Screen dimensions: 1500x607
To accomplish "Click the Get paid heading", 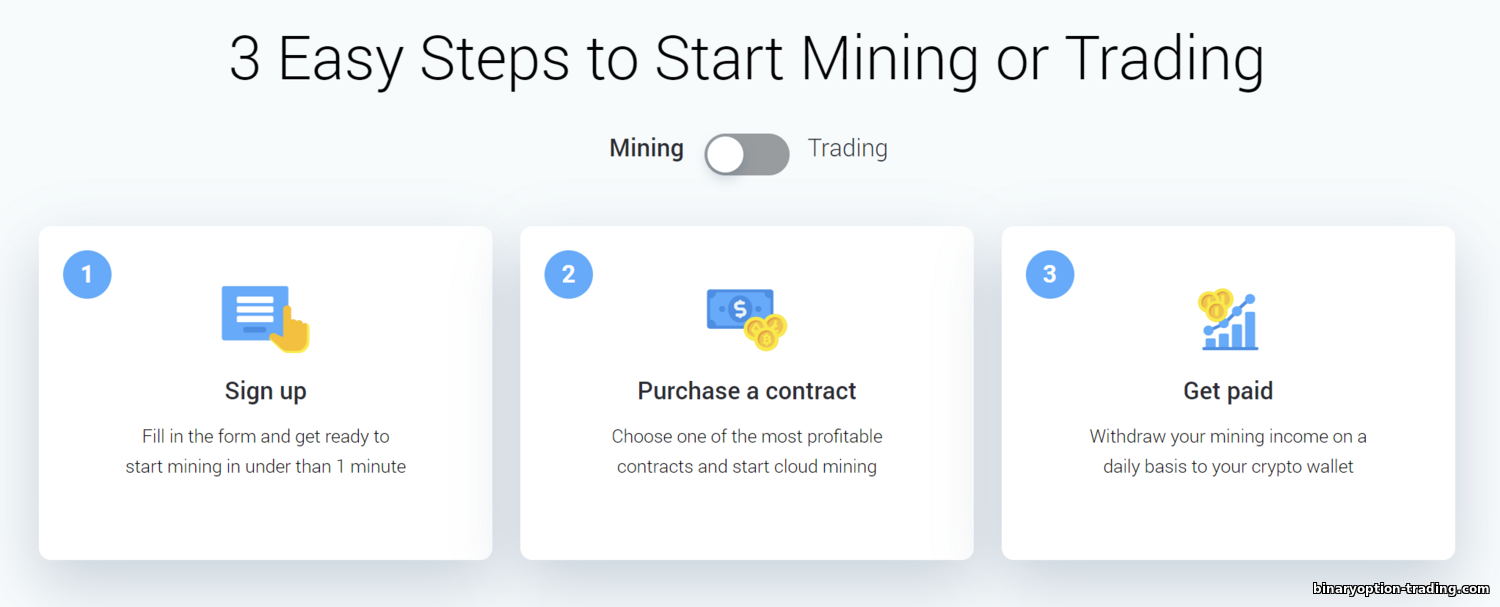I will (1228, 391).
